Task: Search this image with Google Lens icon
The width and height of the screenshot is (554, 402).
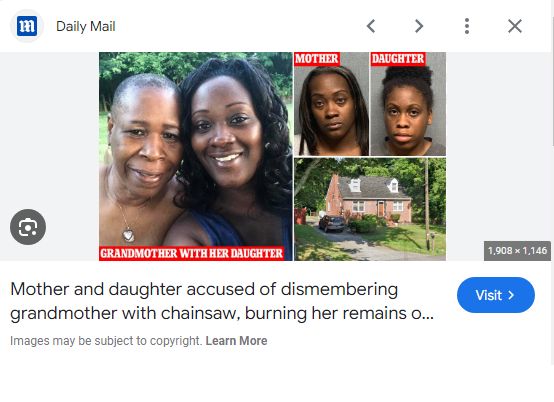Action: coord(28,227)
